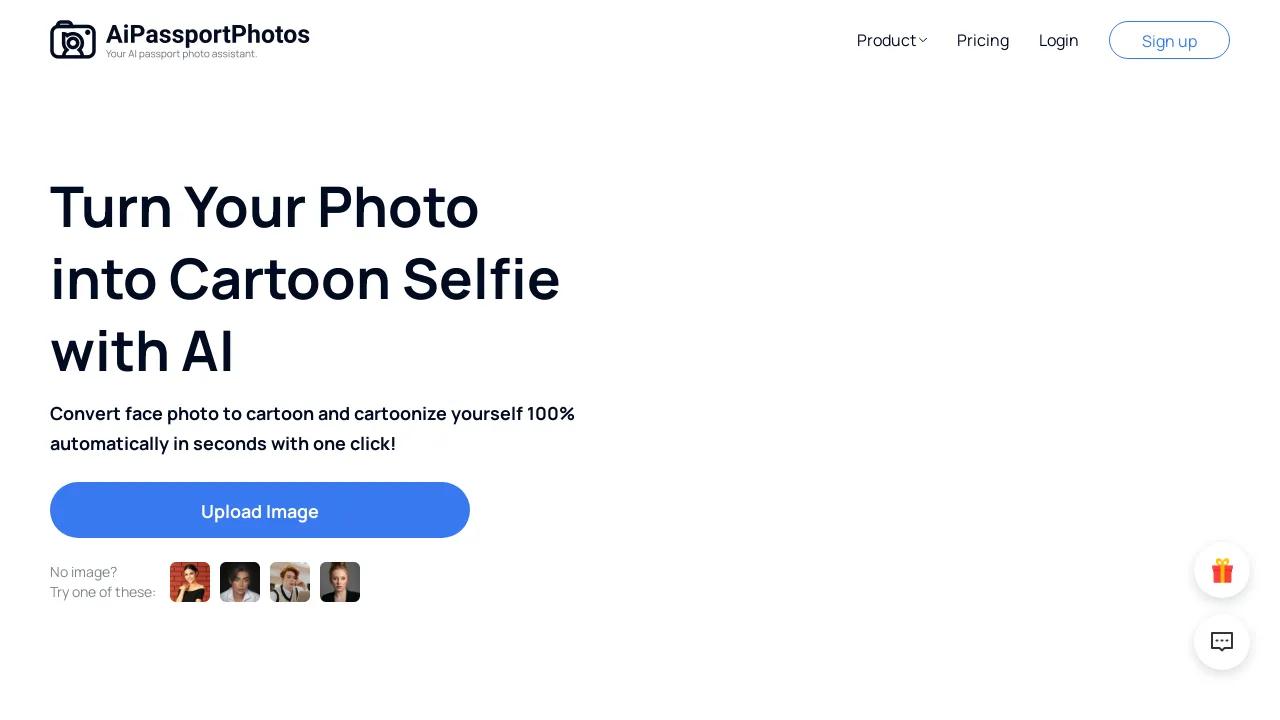Expand the Product menu chevron arrow

(923, 41)
